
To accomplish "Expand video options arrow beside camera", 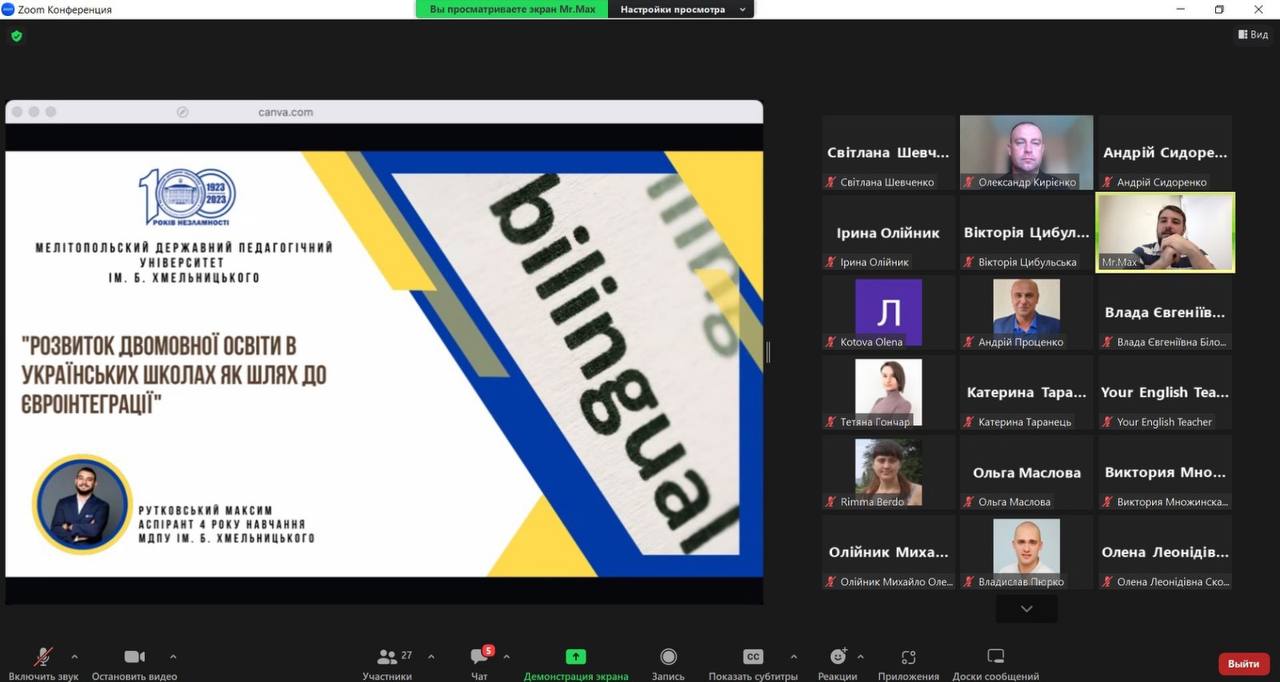I will coord(173,657).
